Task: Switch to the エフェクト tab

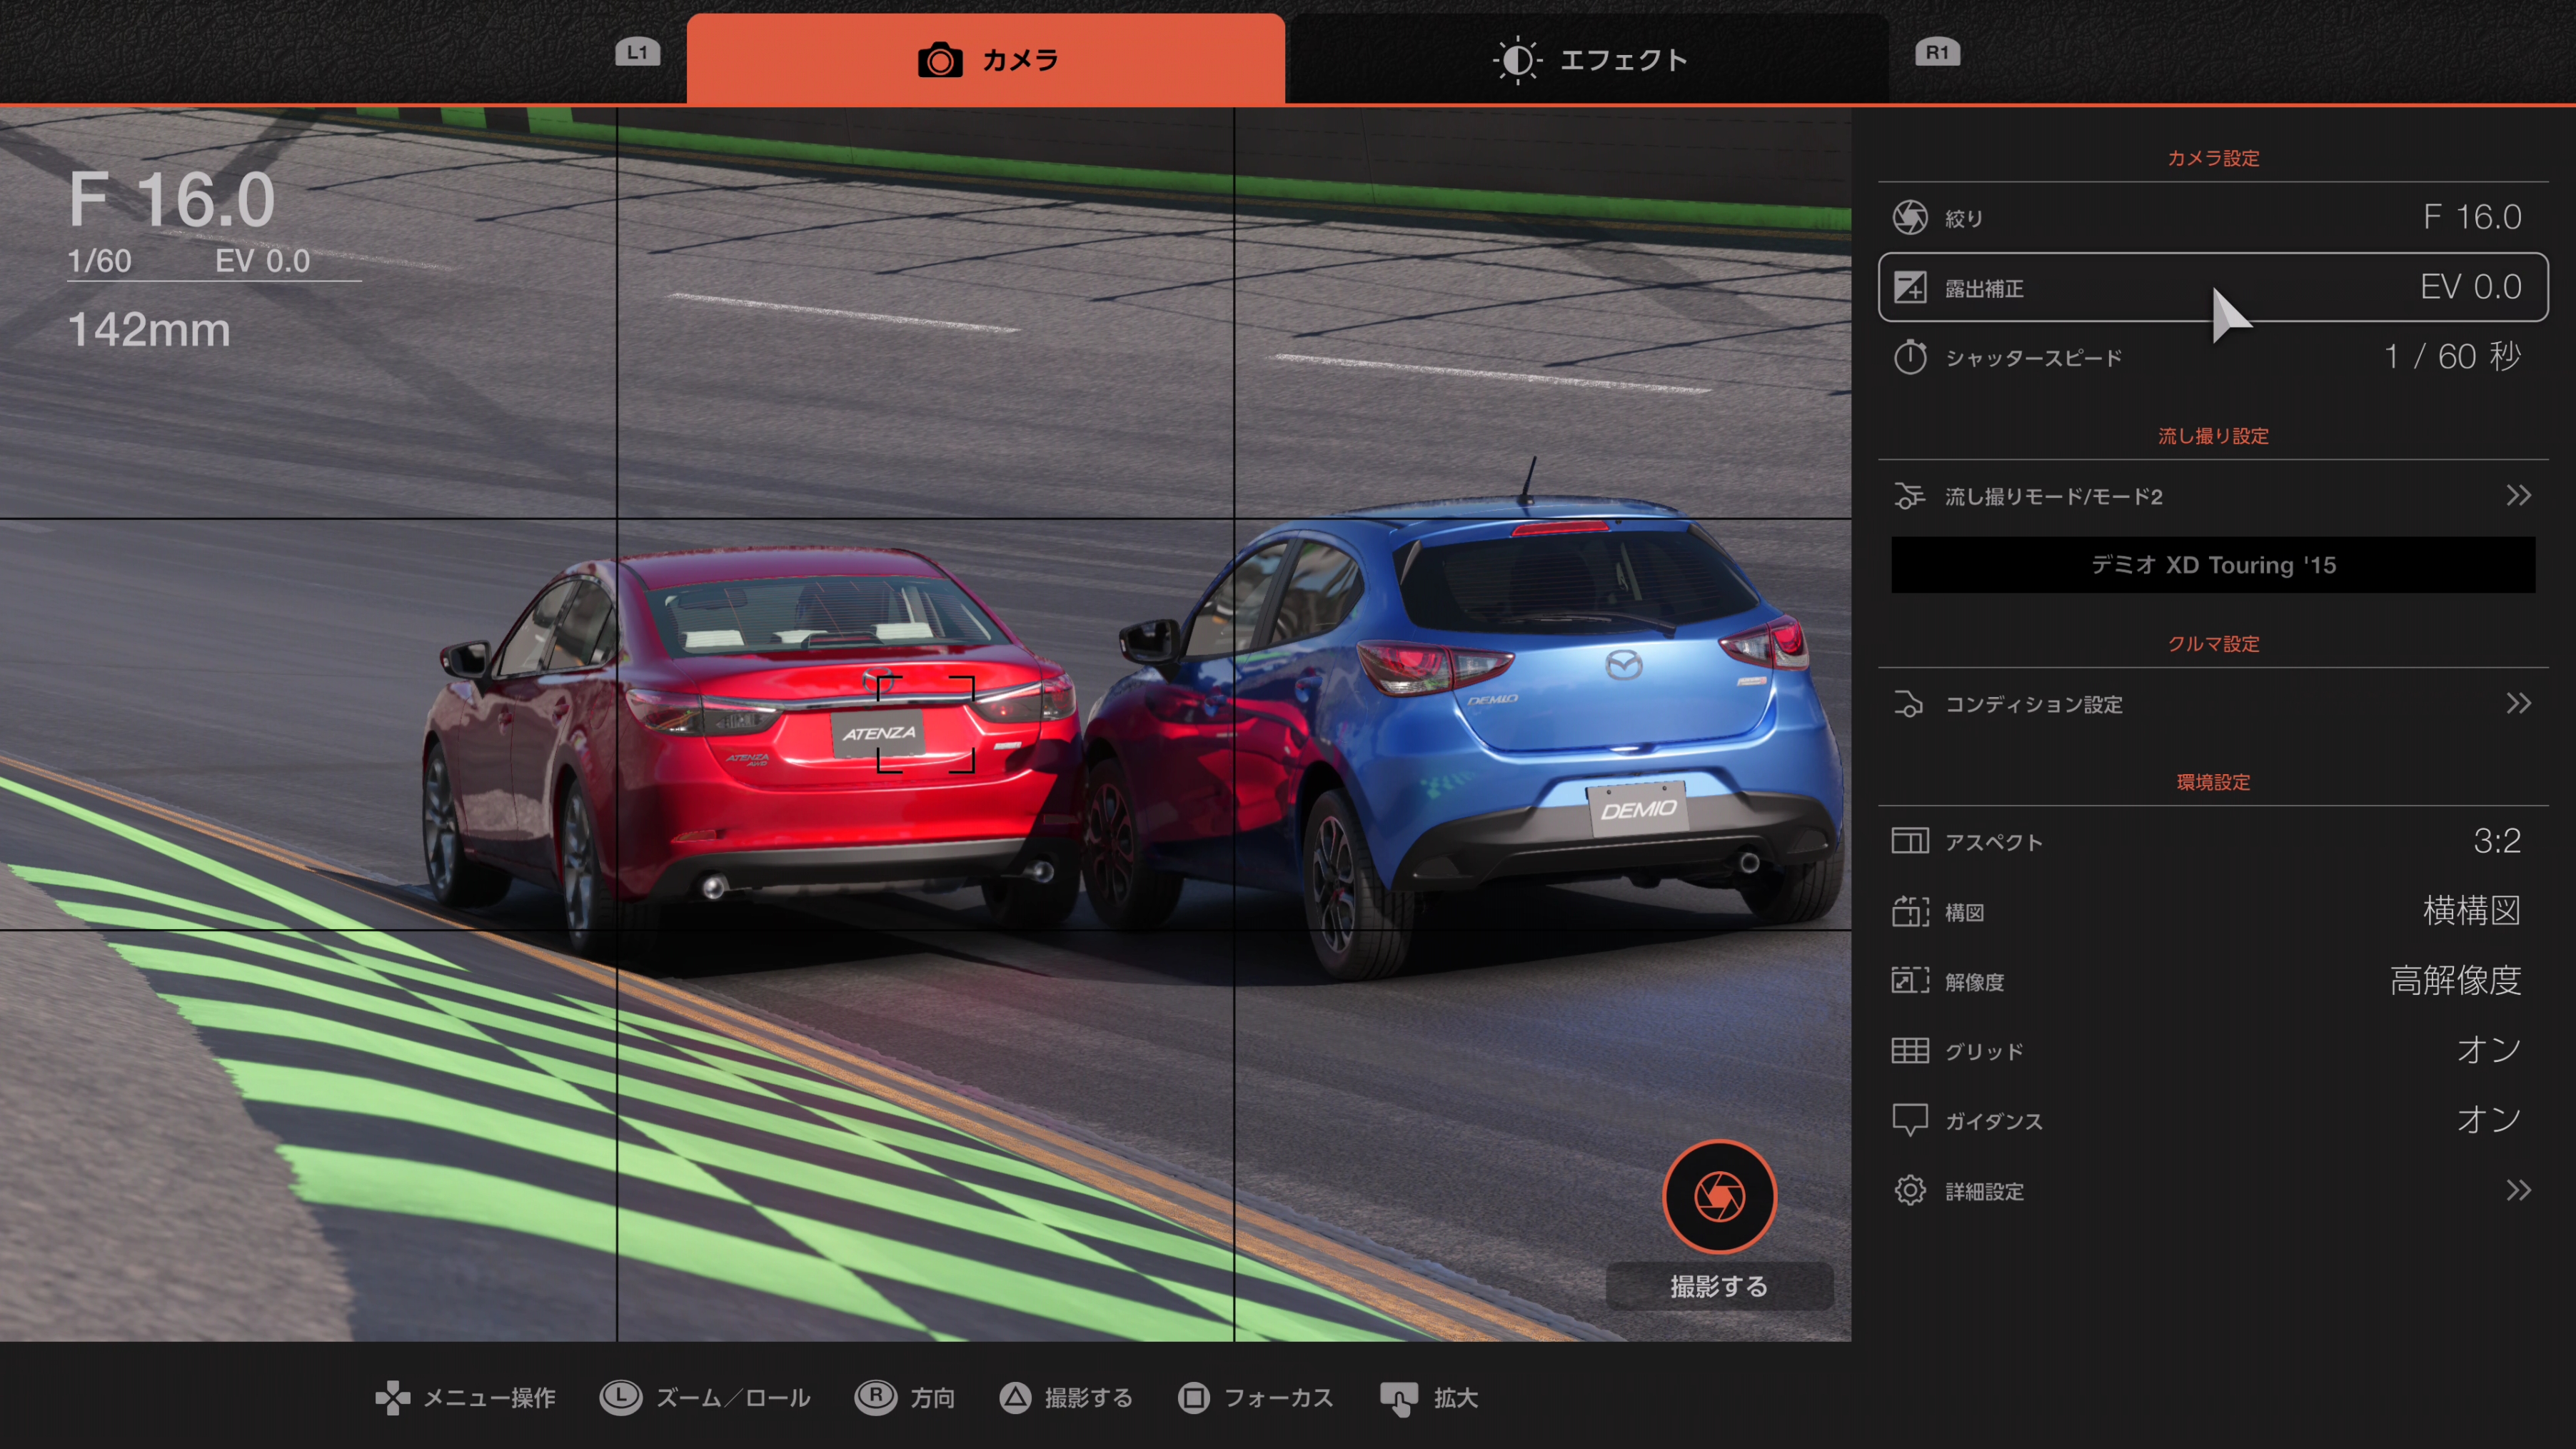Action: [x=1589, y=60]
